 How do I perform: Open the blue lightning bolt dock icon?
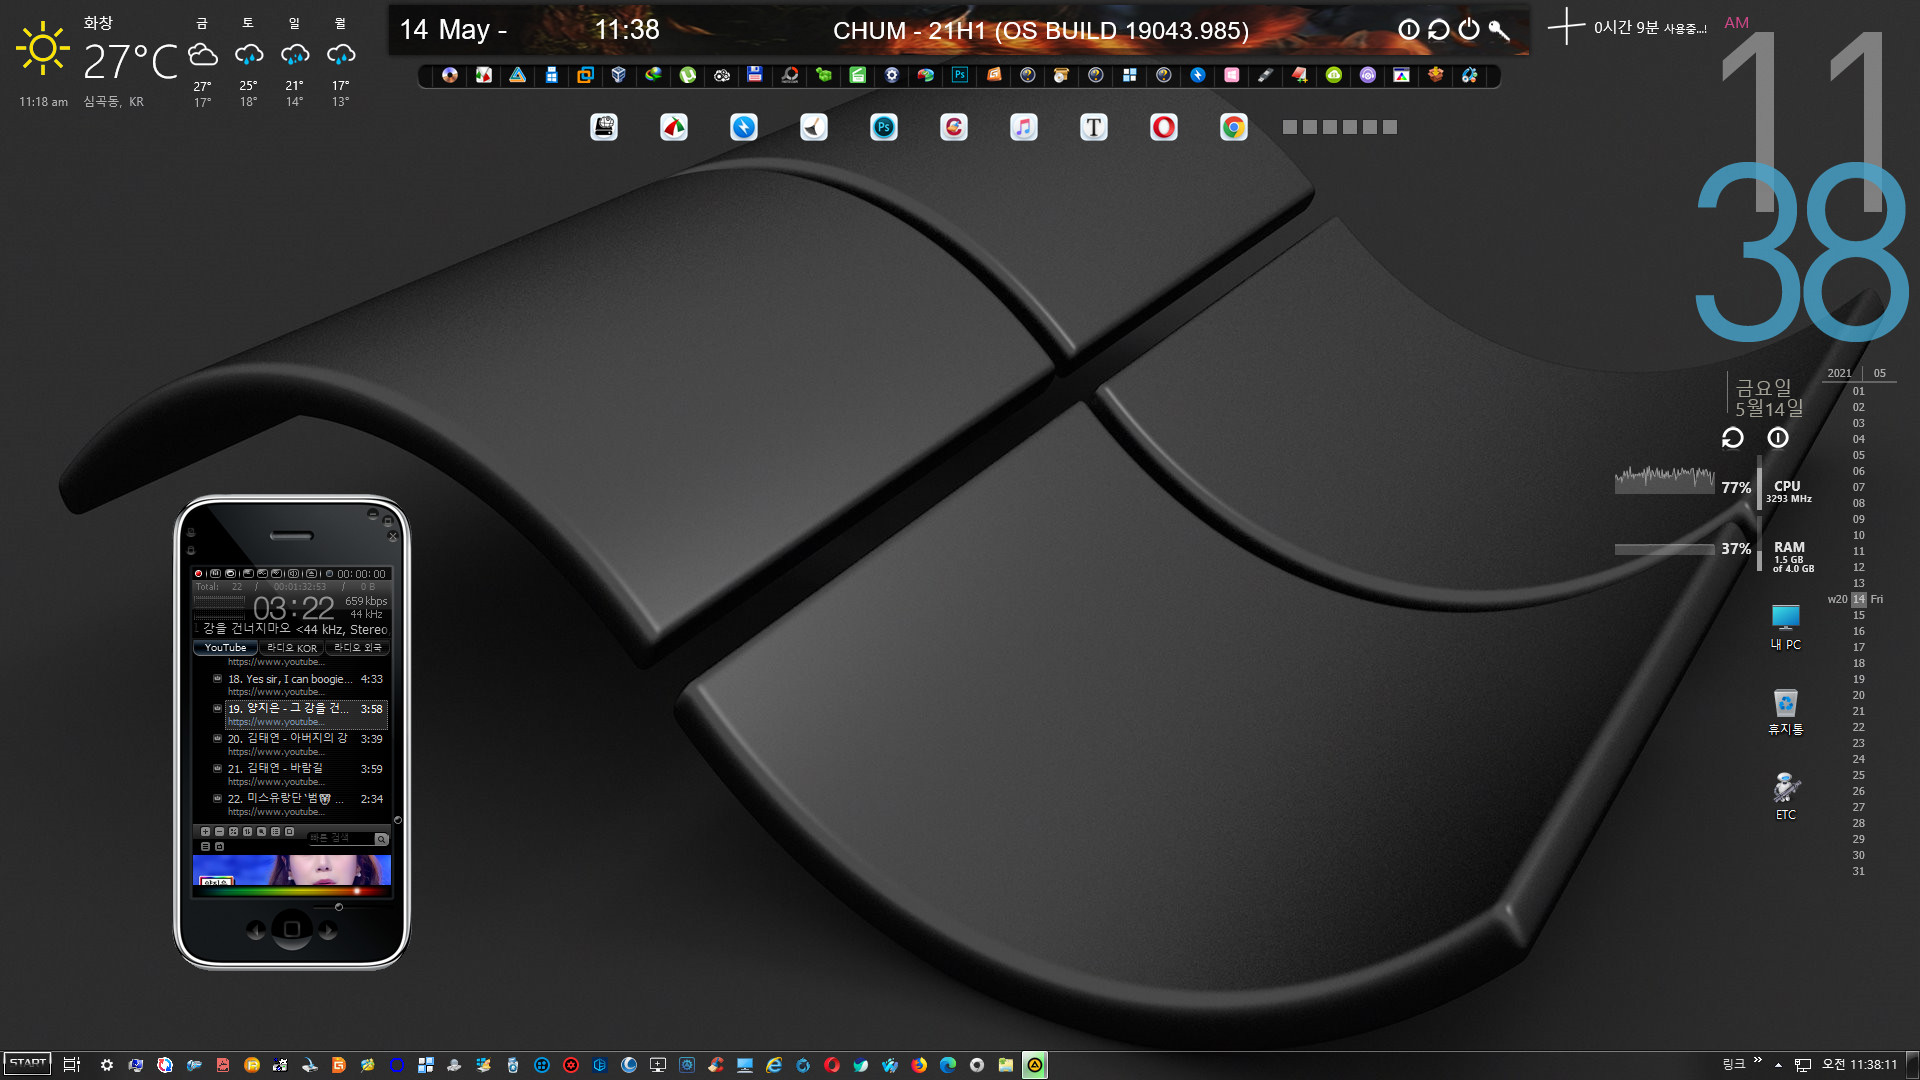744,127
